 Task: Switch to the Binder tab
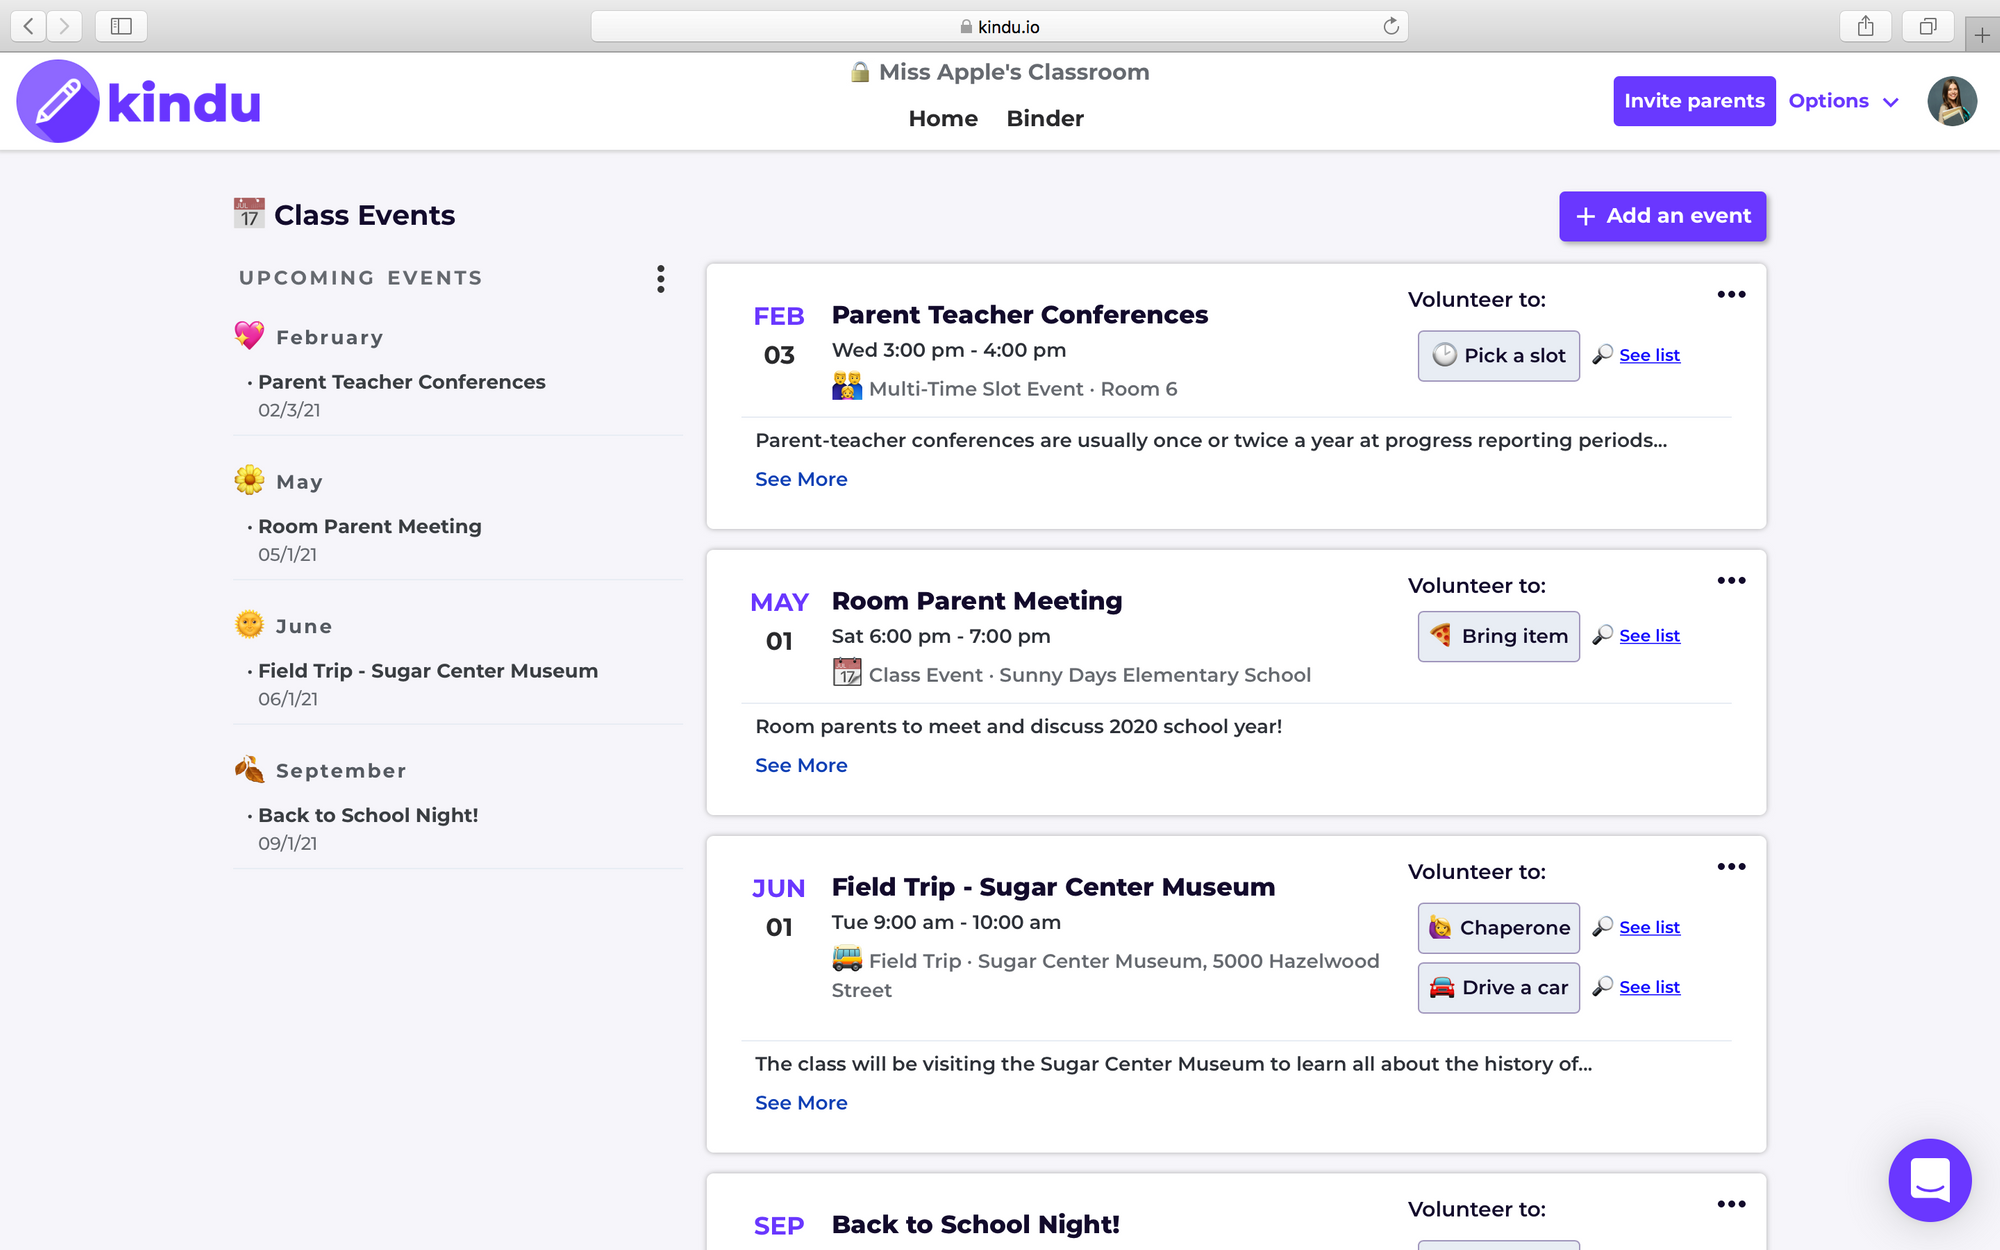[1044, 119]
